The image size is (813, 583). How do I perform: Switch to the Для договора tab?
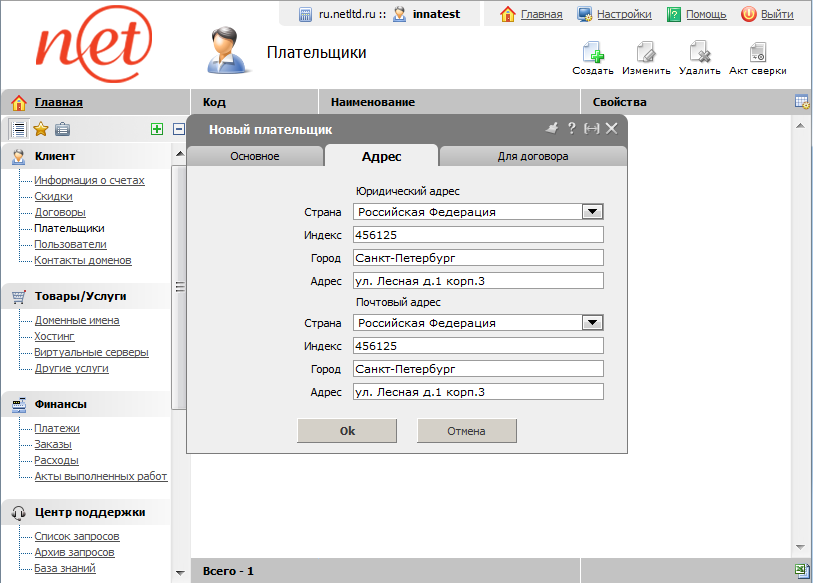click(x=533, y=156)
